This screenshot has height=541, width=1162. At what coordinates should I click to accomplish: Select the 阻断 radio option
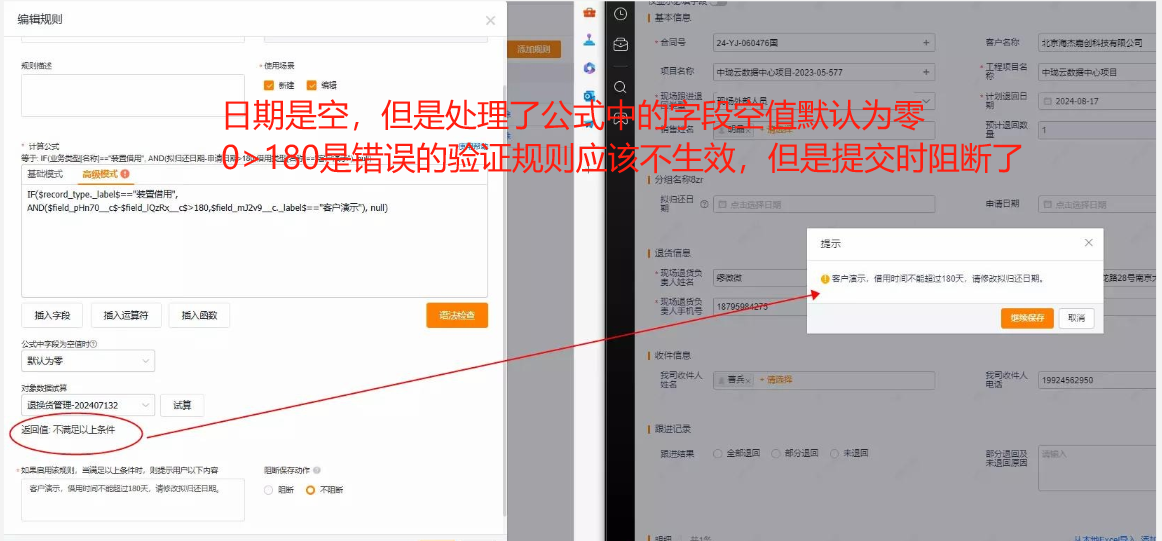pyautogui.click(x=268, y=490)
